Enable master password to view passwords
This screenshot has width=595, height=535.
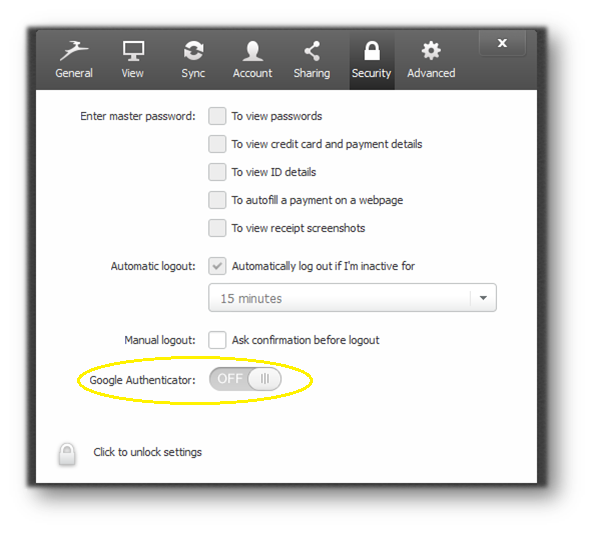coord(217,116)
